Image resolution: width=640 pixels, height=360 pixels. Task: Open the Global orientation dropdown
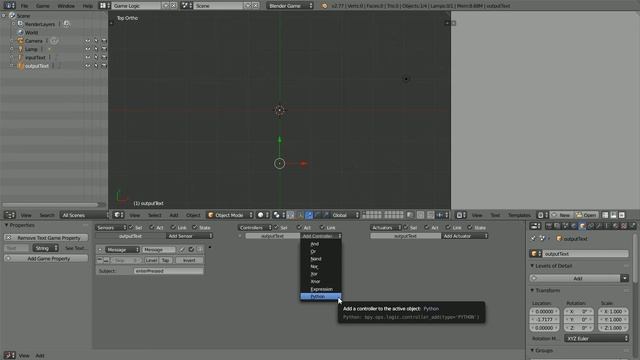click(x=345, y=215)
